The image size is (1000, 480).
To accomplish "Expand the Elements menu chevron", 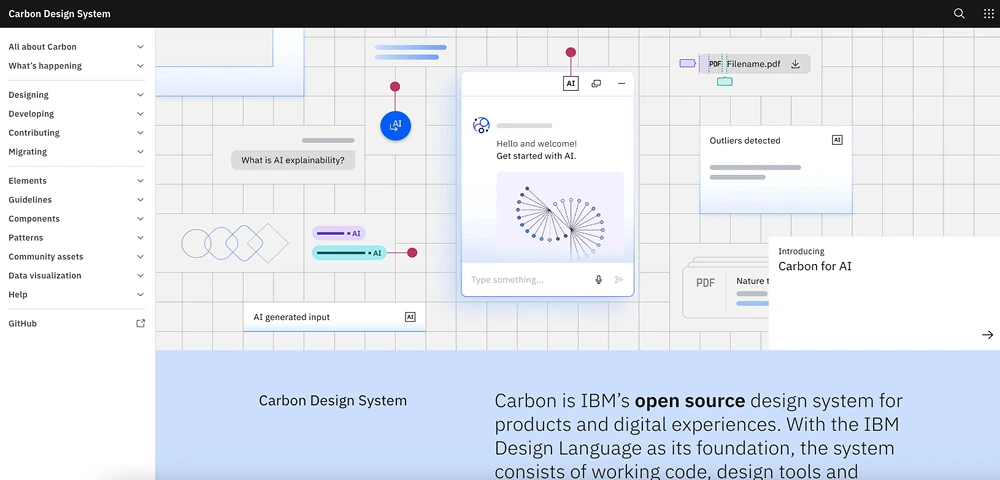I will coord(140,181).
